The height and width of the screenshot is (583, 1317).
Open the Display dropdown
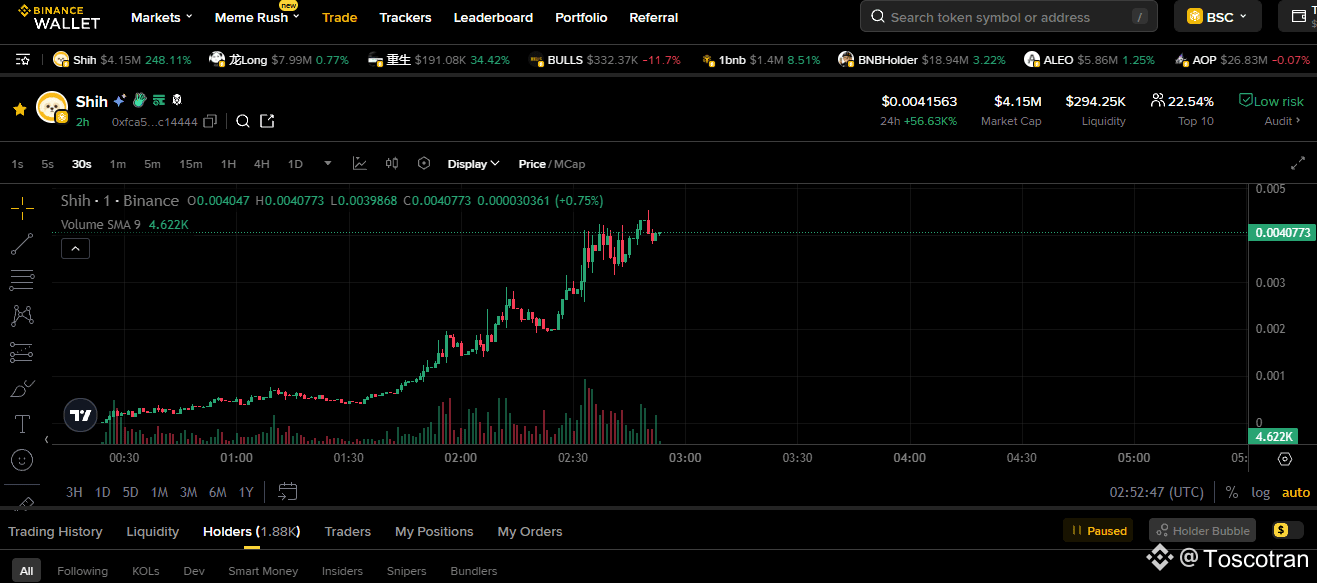[x=473, y=164]
